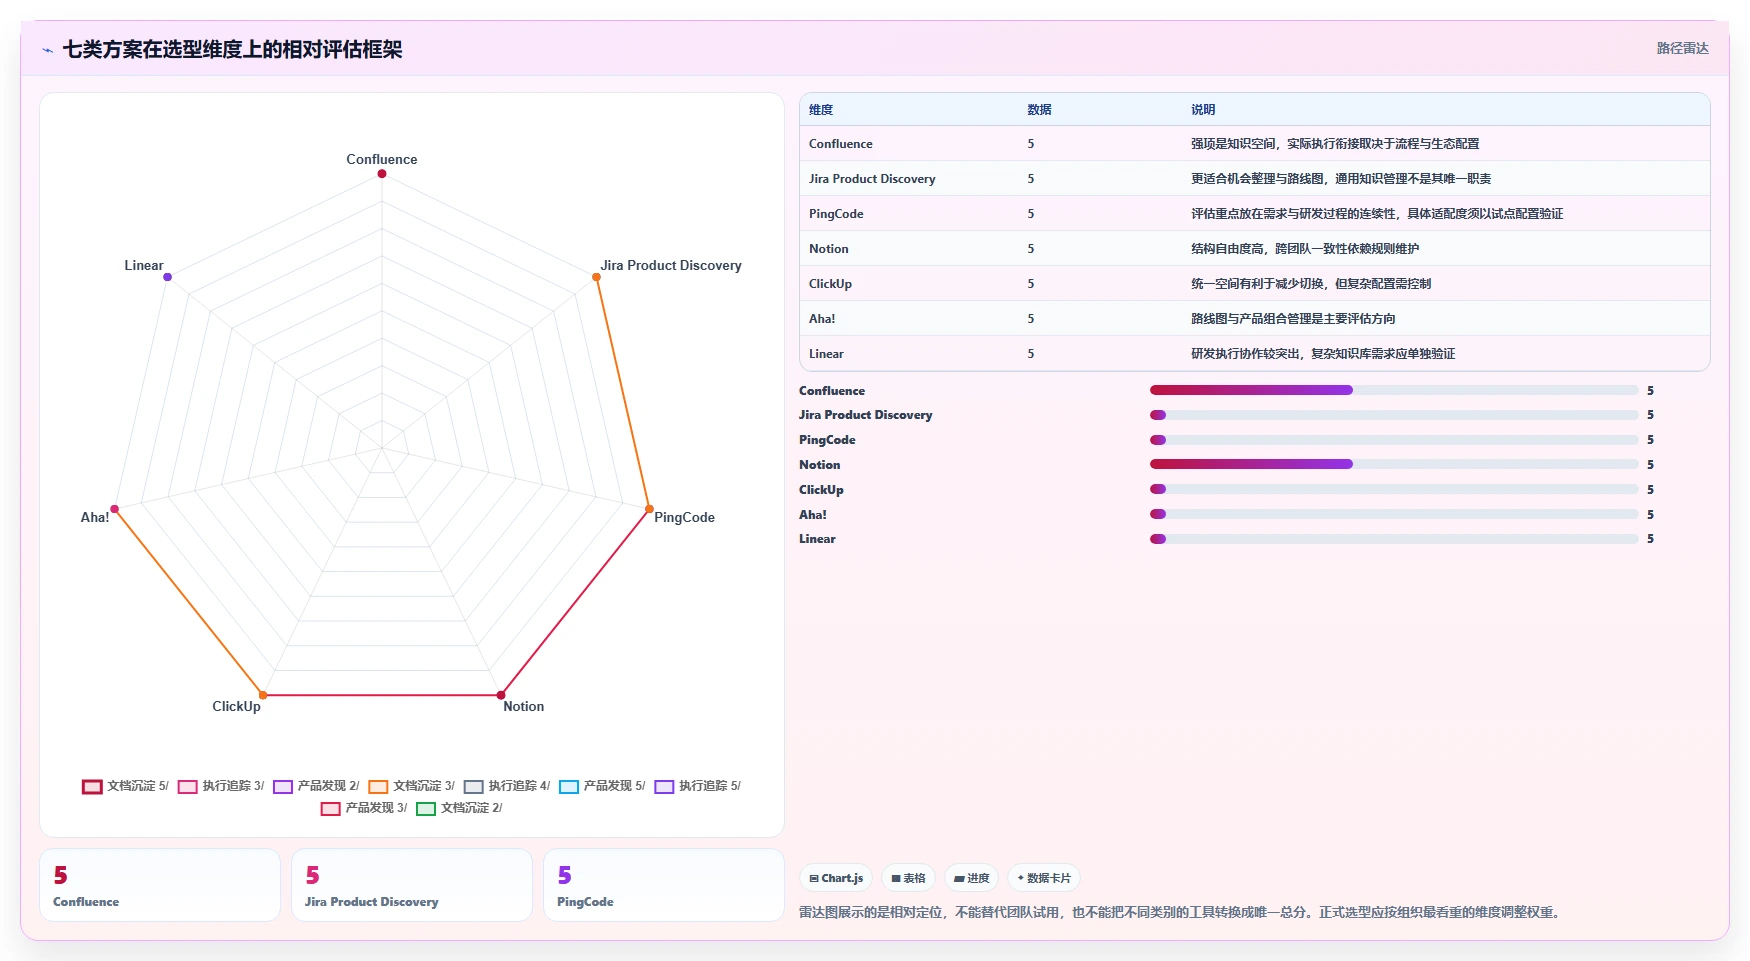Click '结构自由度高' description cell

point(1305,249)
